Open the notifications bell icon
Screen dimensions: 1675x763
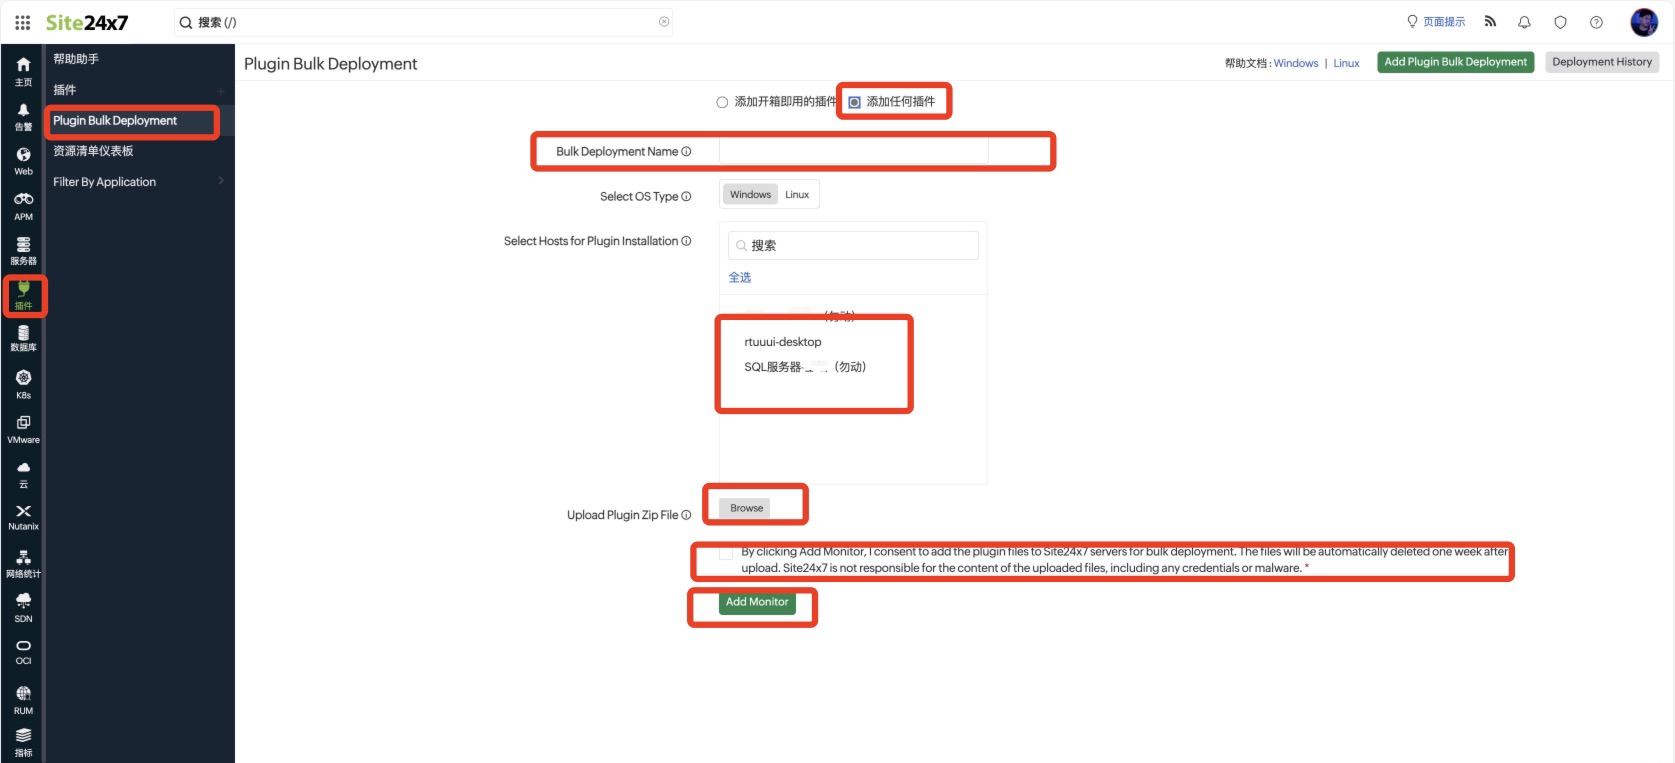point(1524,22)
